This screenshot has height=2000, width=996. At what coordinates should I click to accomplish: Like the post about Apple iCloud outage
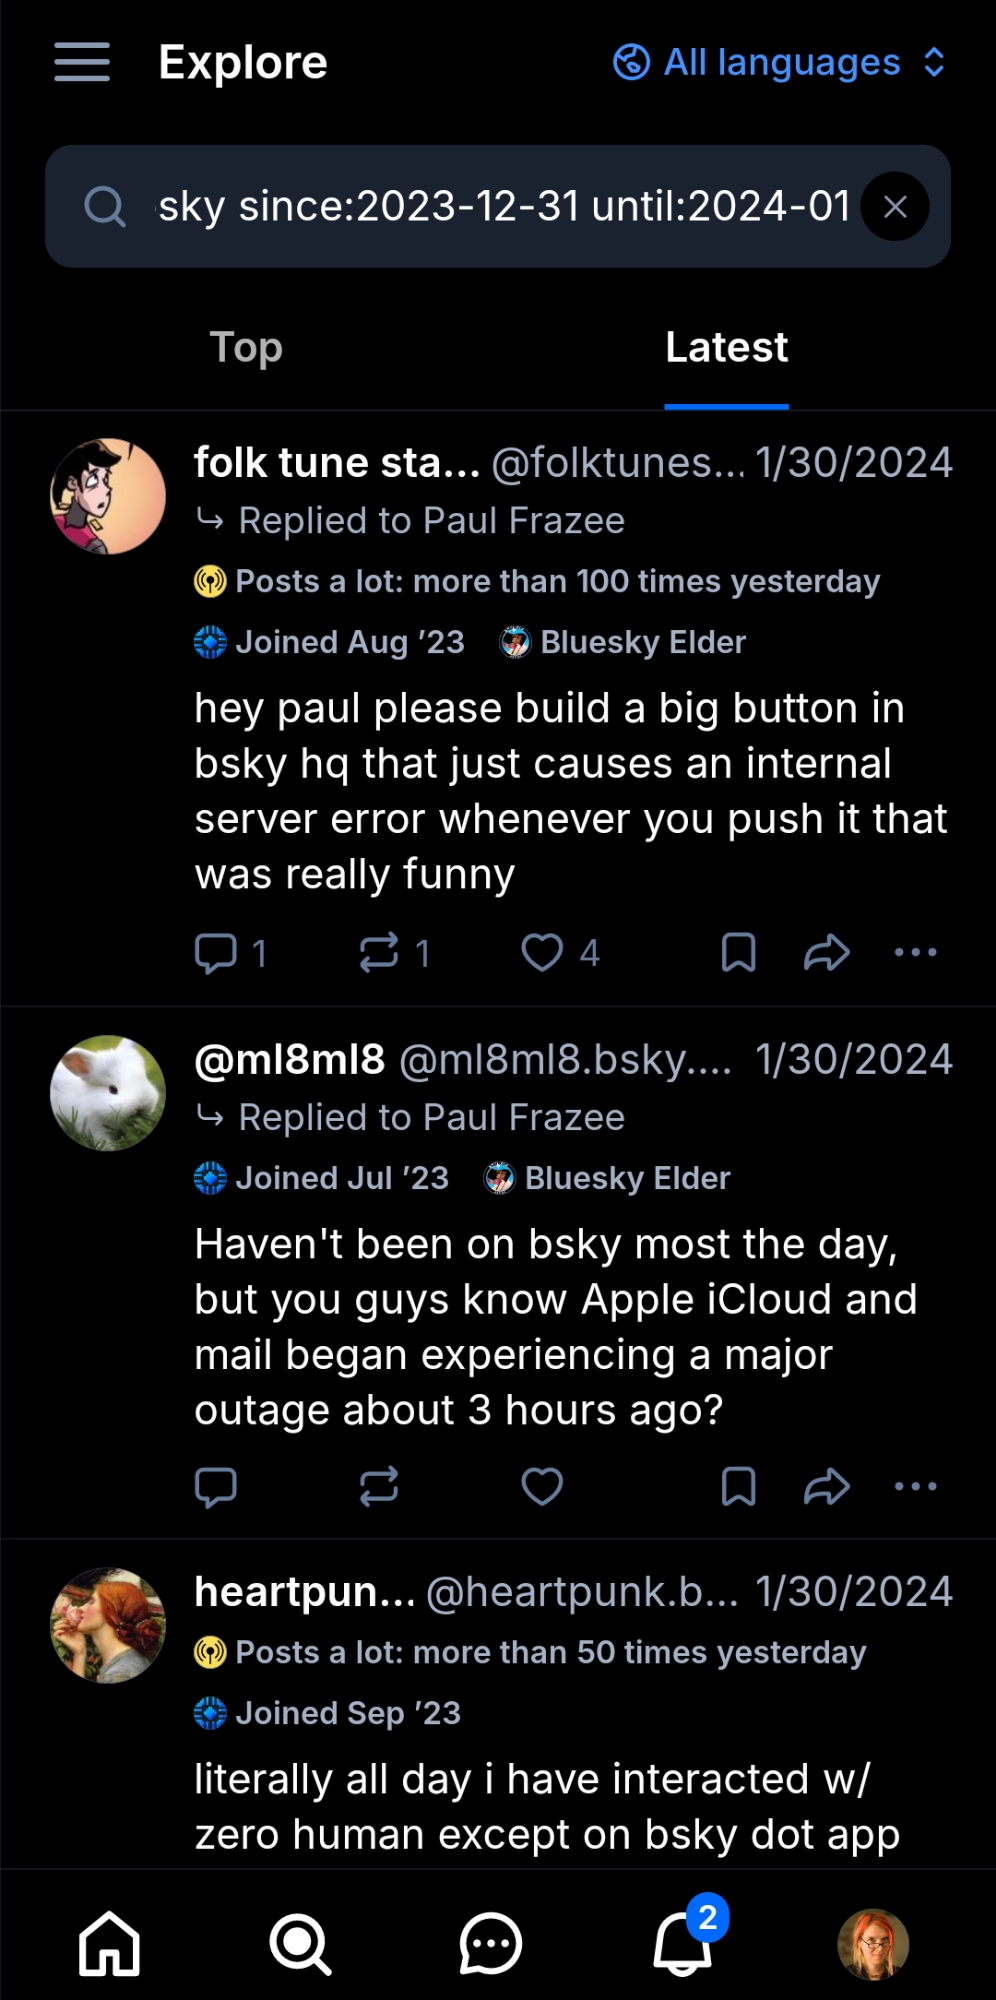point(543,1487)
